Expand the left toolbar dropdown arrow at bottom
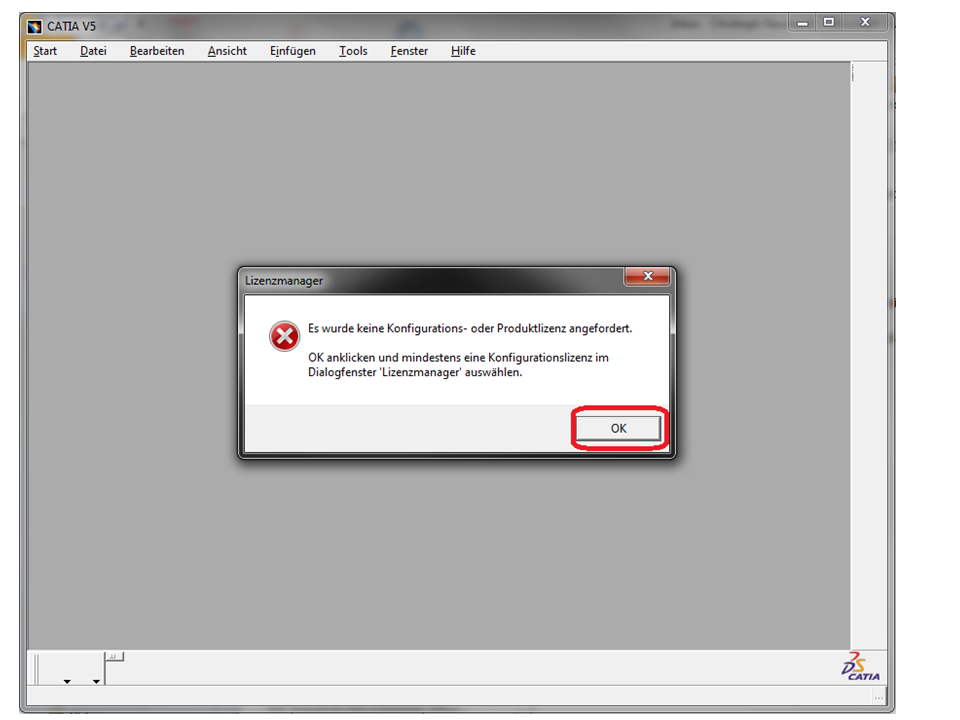Viewport: 960px width, 720px height. [67, 681]
